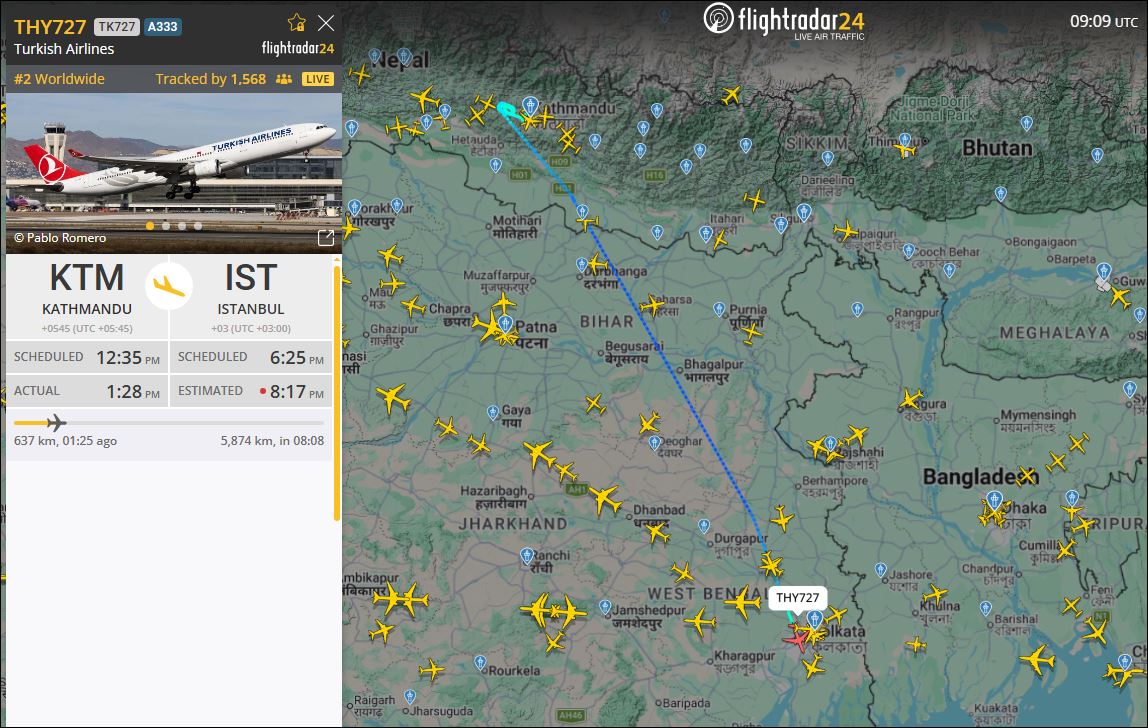Screen dimensions: 1148x728
Task: Click the Flightradar24 logo at top
Action: tap(784, 22)
